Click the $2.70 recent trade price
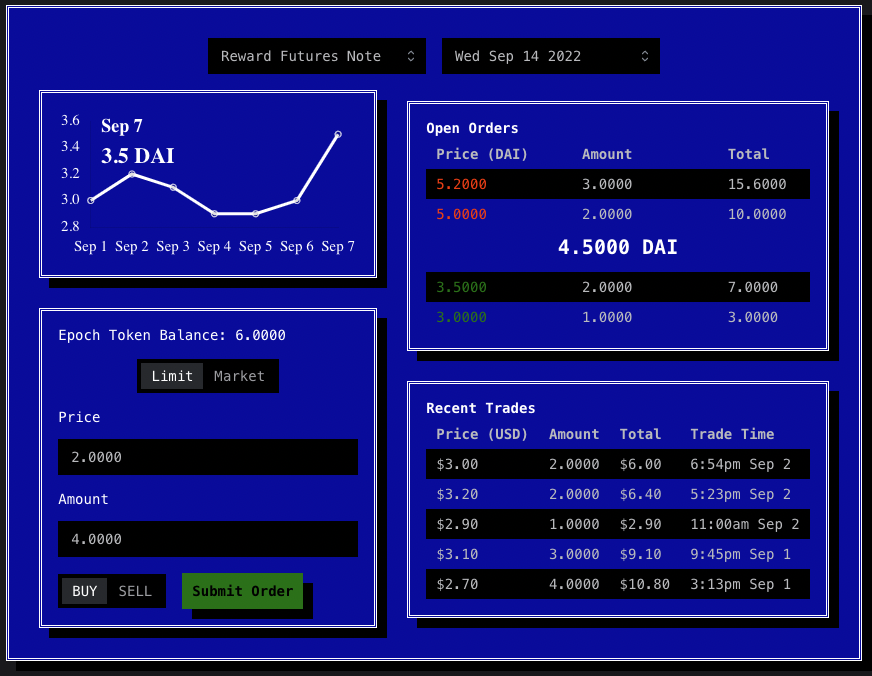This screenshot has width=872, height=676. click(x=457, y=584)
